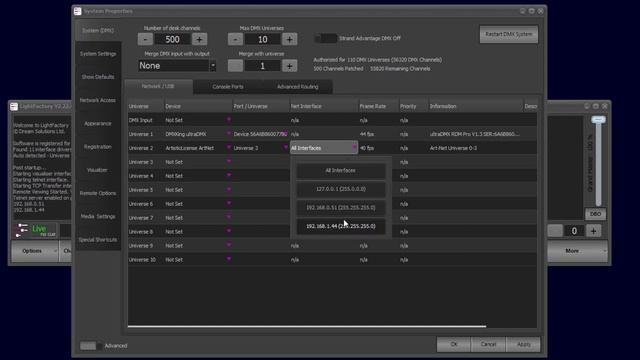
Task: Click horizontal scrollbar under universe table
Action: click(307, 326)
